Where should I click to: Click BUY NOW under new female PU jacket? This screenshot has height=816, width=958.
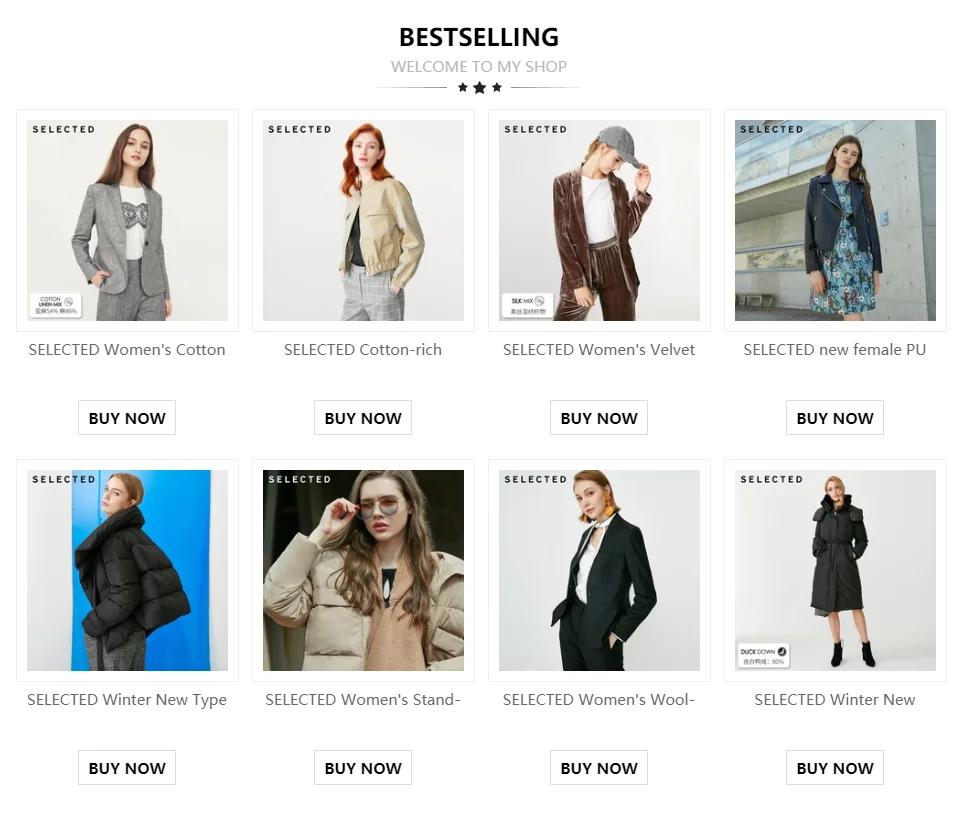click(835, 418)
